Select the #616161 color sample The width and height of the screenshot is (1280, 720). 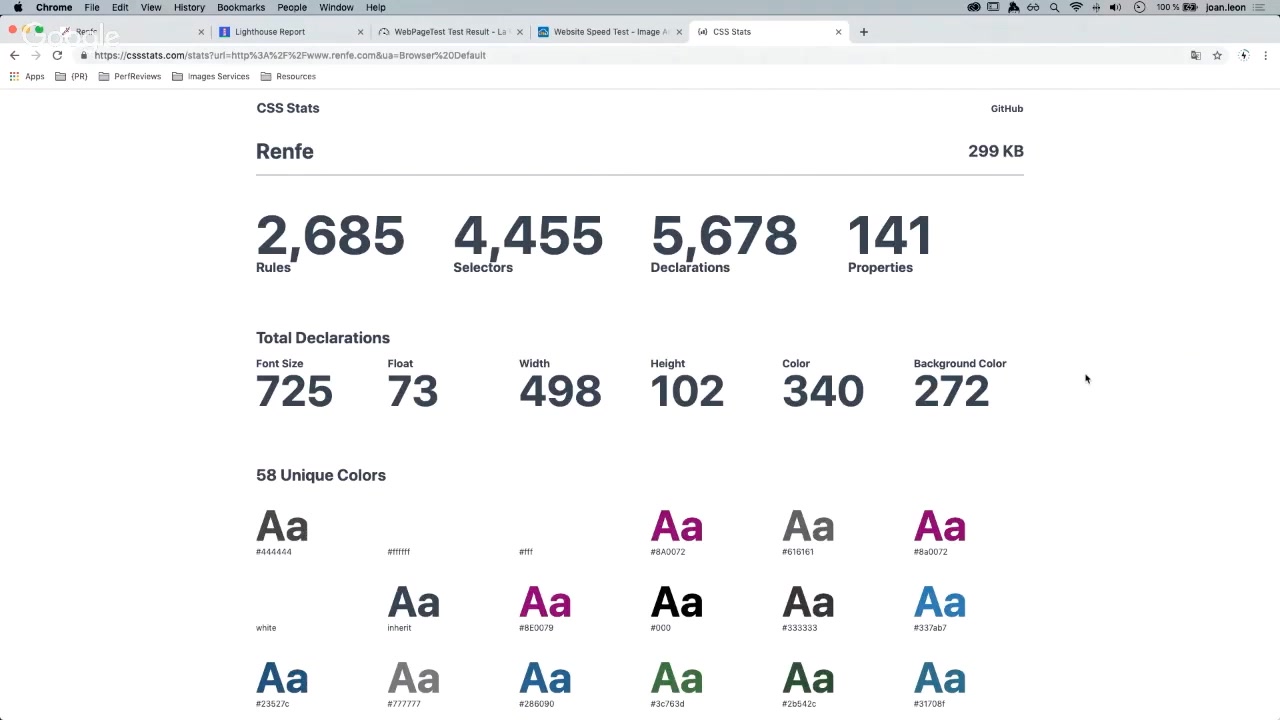click(808, 532)
